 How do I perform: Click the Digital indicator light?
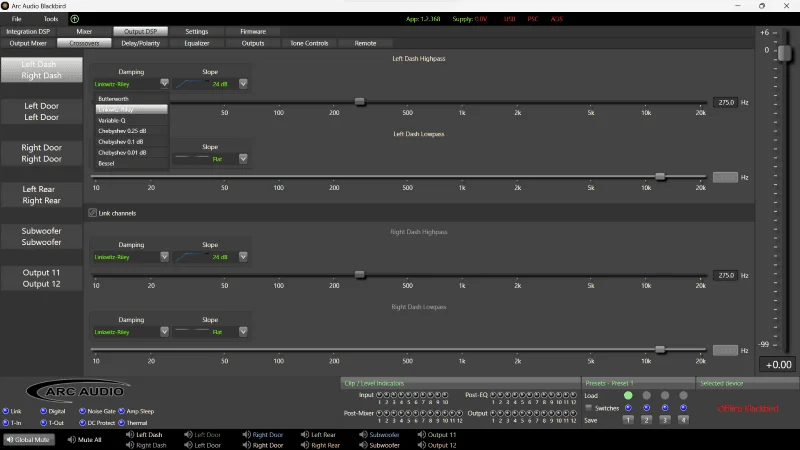click(x=43, y=411)
